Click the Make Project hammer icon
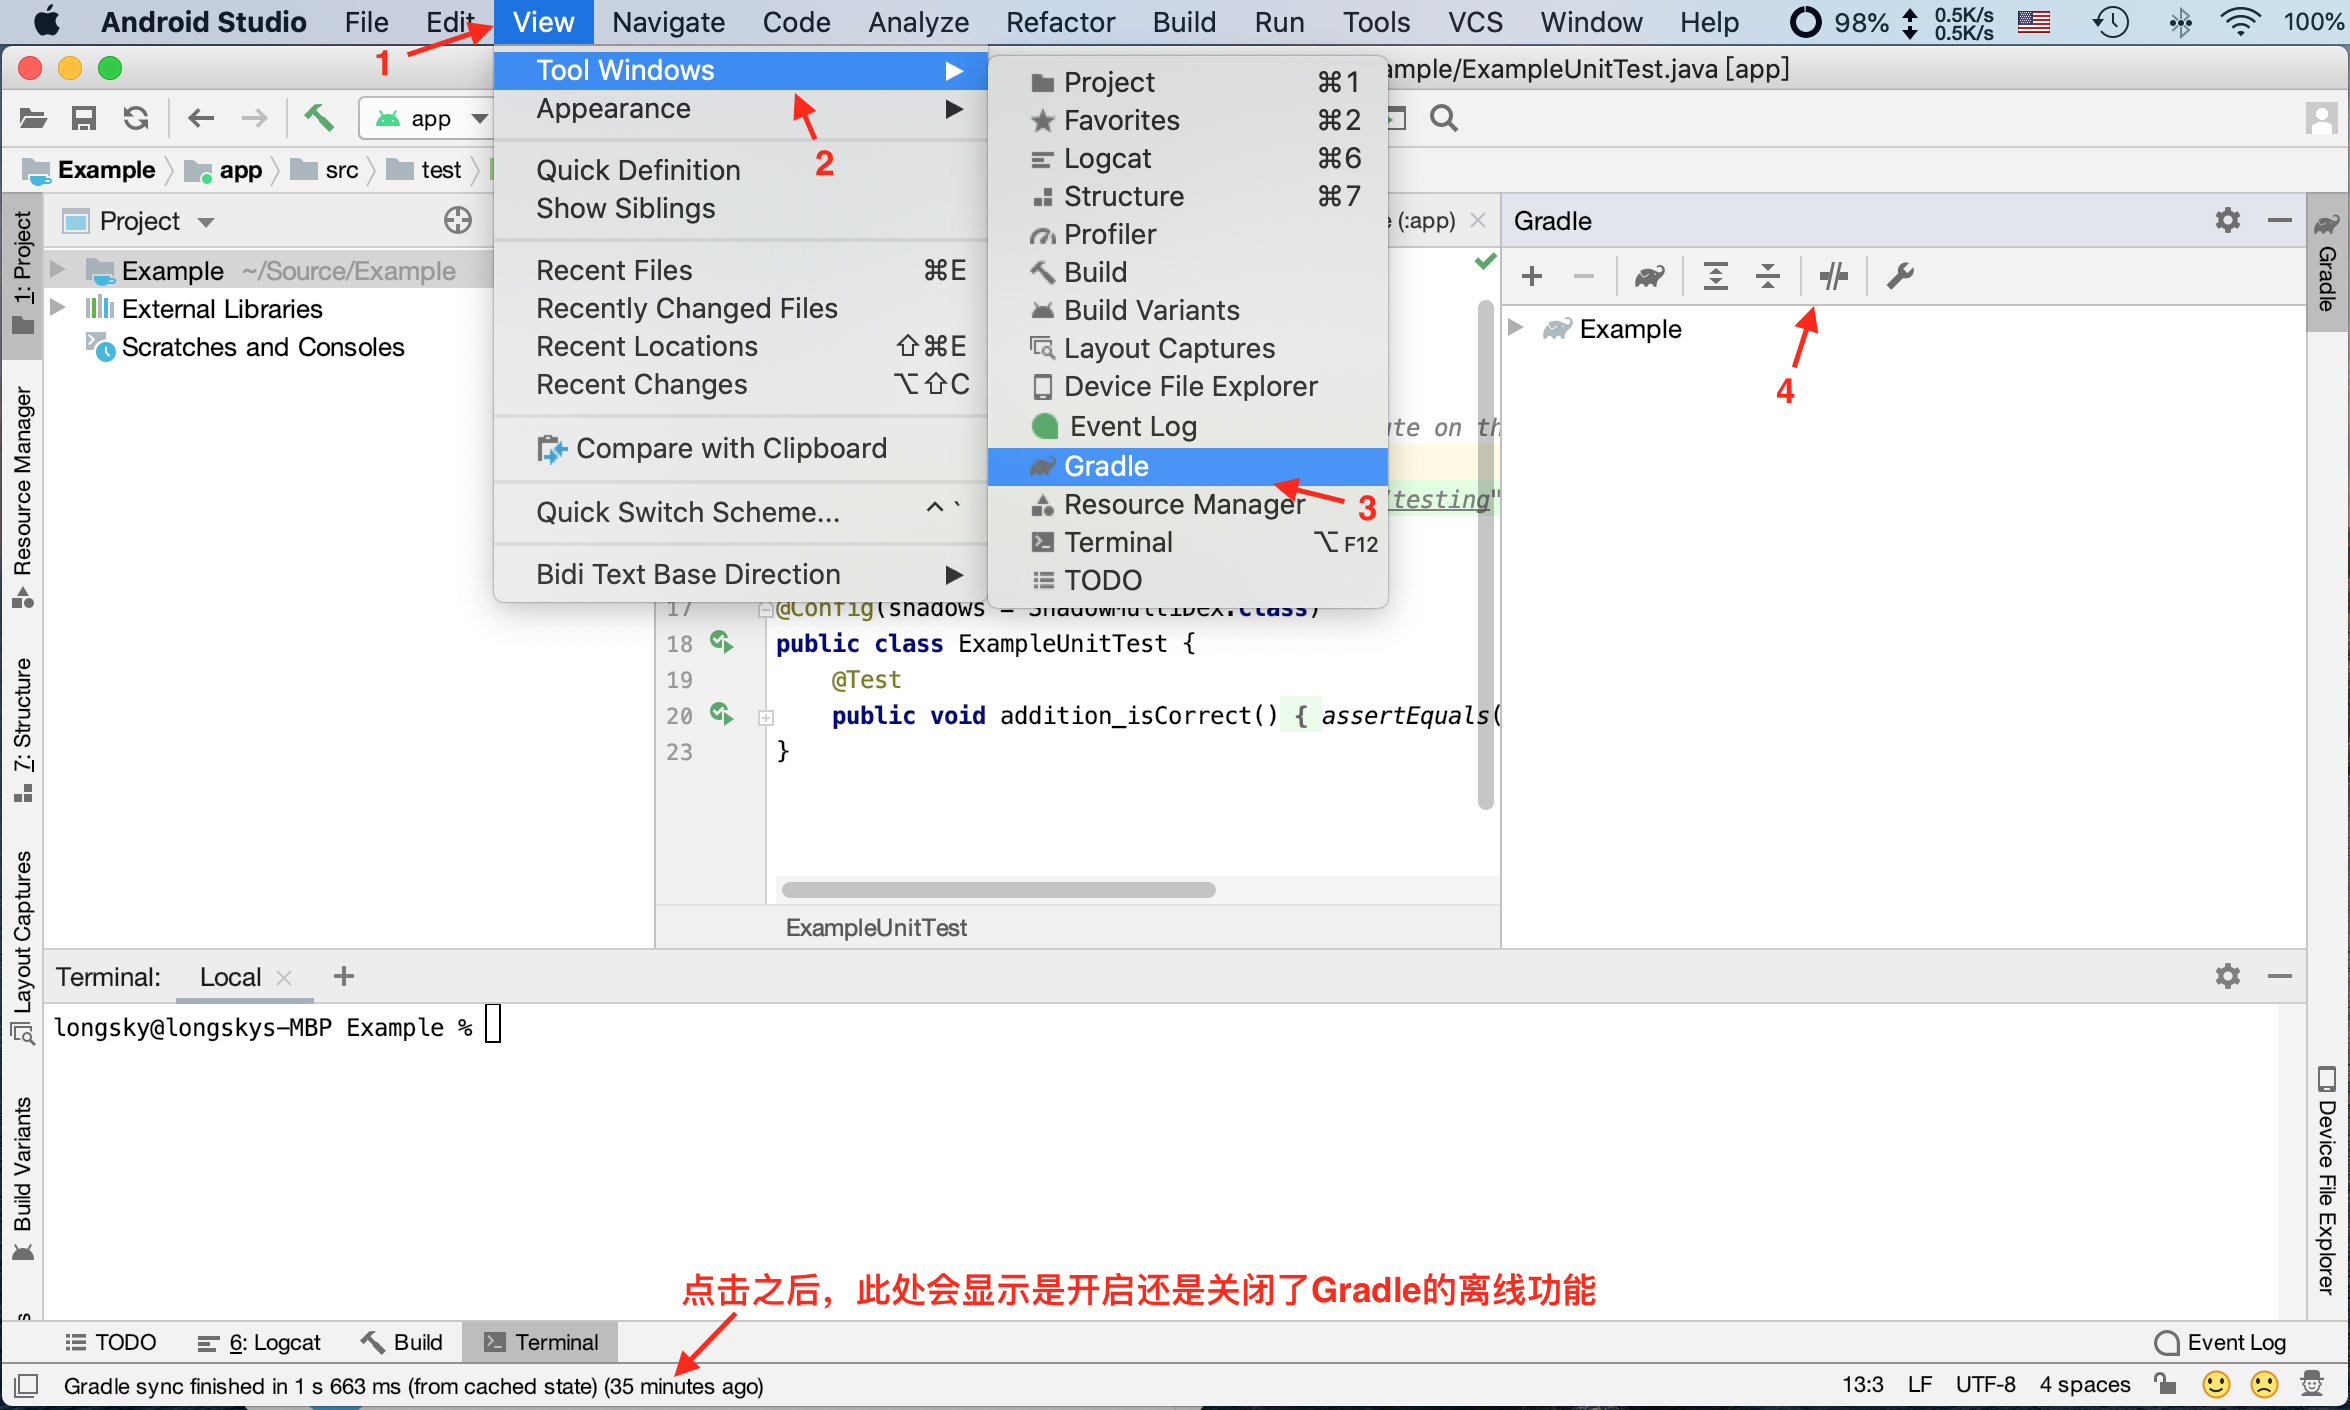The height and width of the screenshot is (1410, 2350). (319, 118)
